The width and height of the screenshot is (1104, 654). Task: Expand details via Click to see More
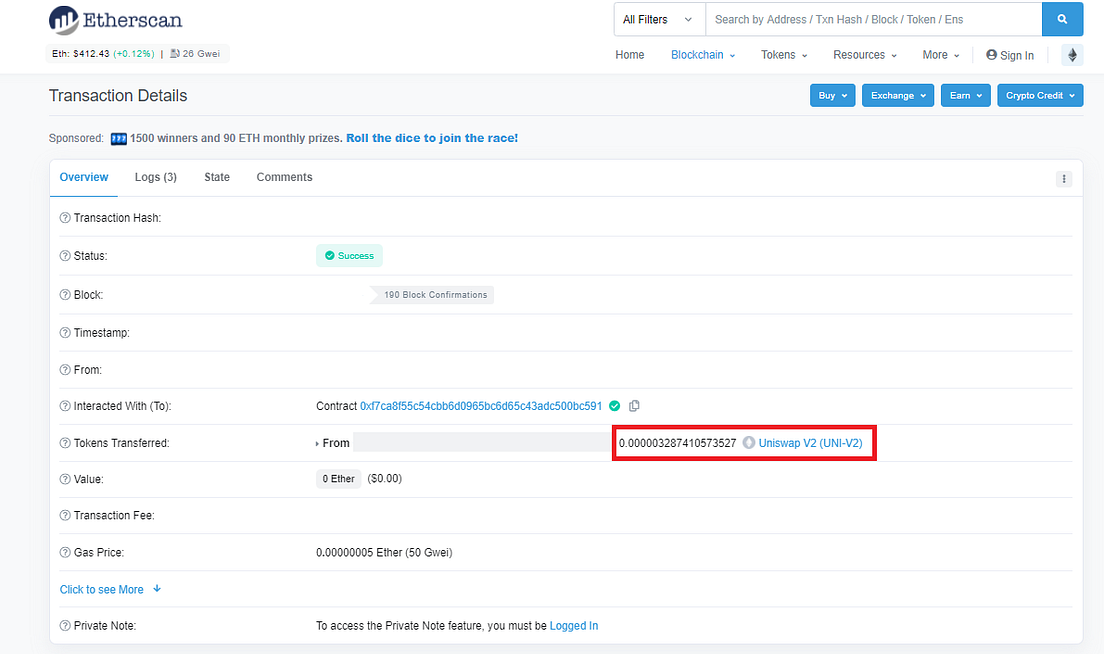(101, 589)
